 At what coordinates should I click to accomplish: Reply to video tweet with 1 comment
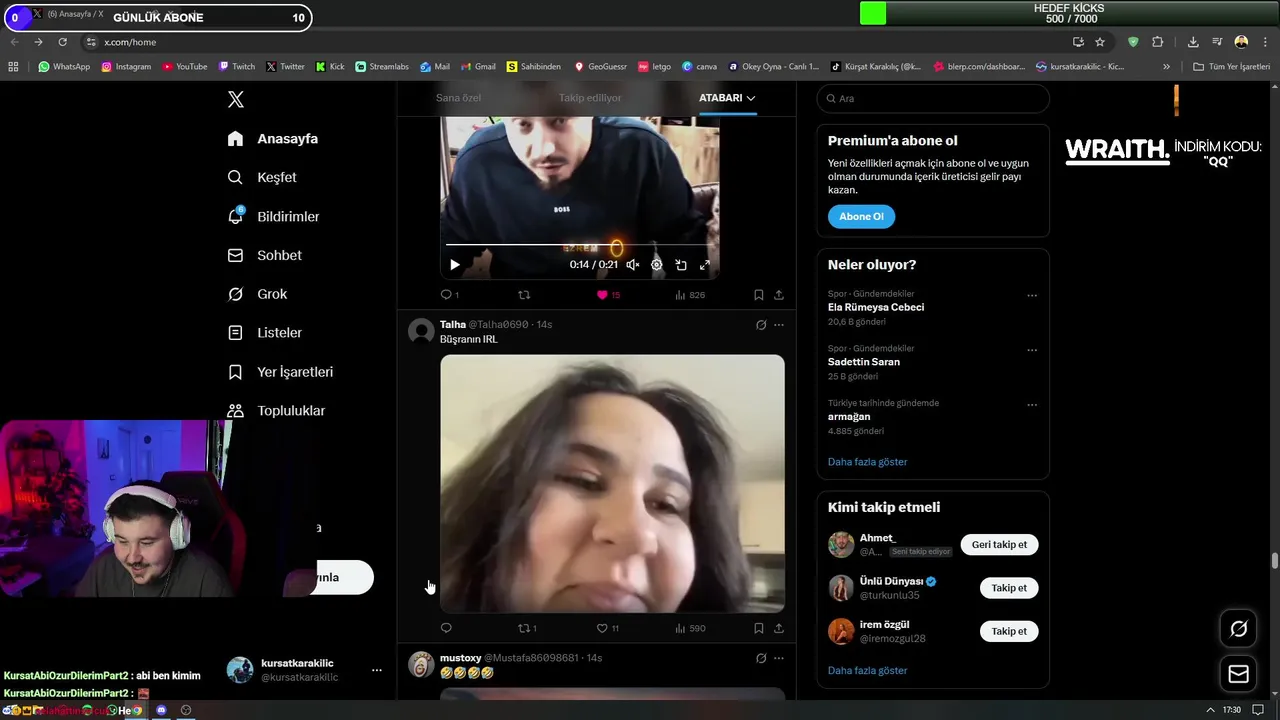[450, 295]
